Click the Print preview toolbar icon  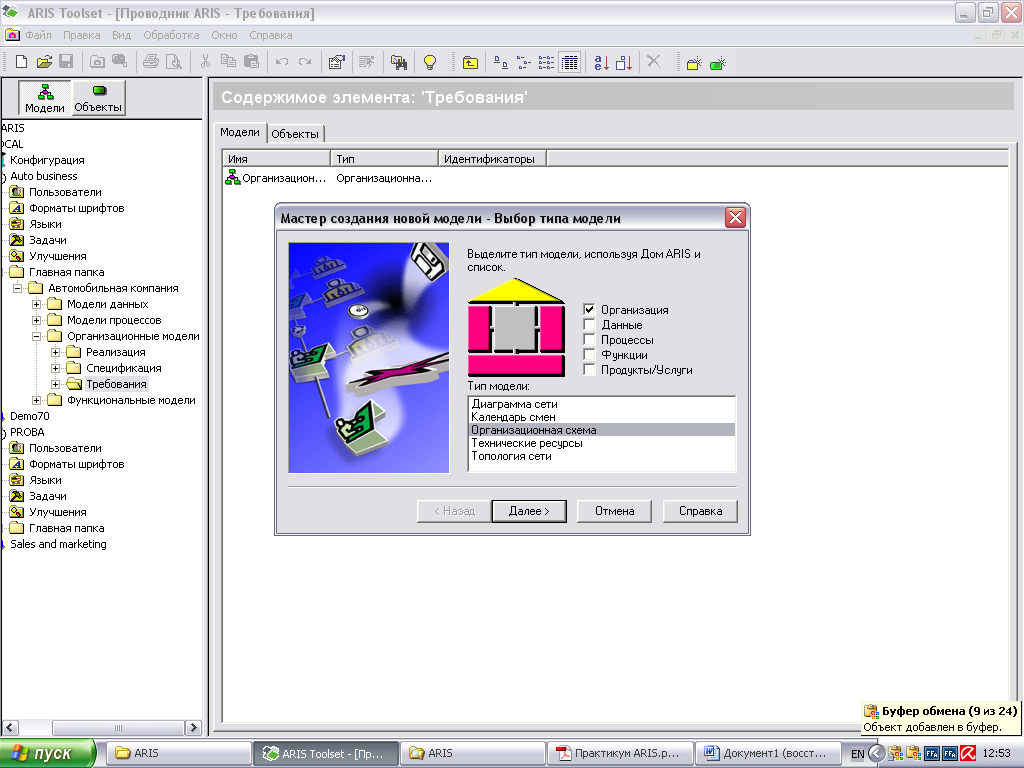(x=174, y=62)
